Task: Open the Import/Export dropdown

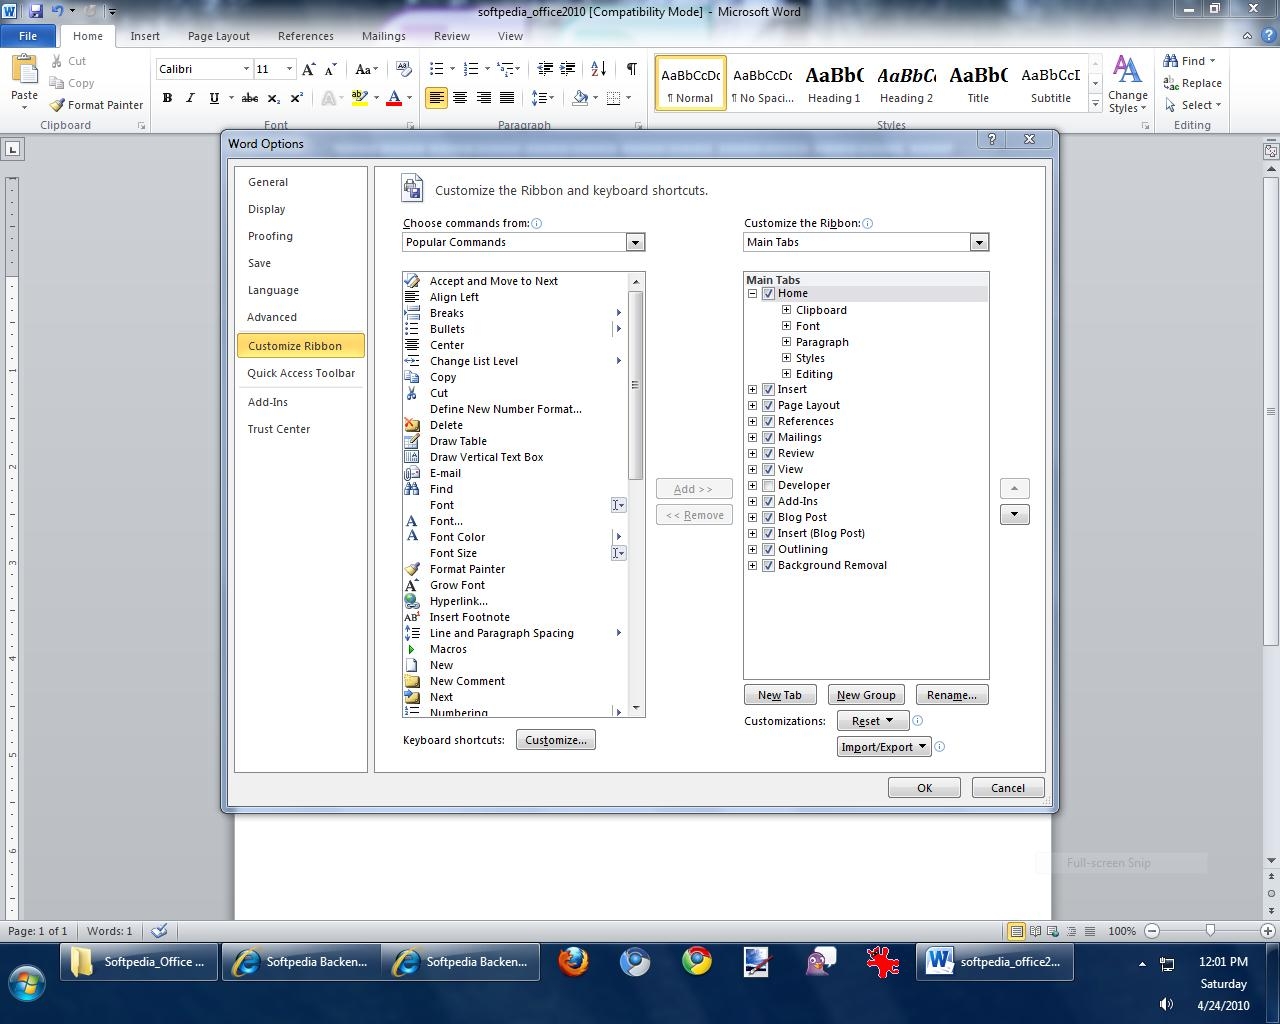Action: coord(884,747)
